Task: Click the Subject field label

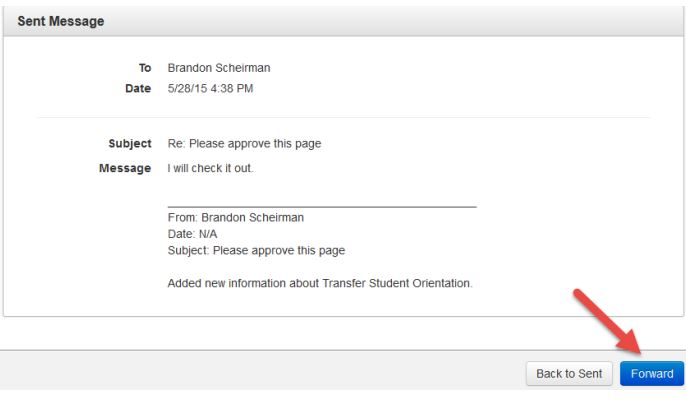Action: pos(129,143)
